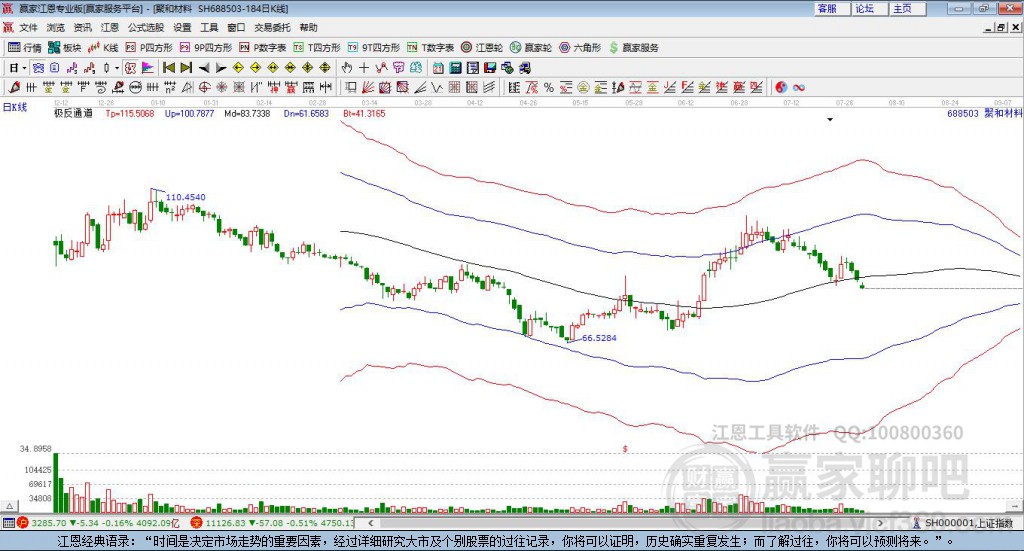This screenshot has width=1024, height=551.
Task: Click the 论坛 forum button
Action: tap(869, 8)
